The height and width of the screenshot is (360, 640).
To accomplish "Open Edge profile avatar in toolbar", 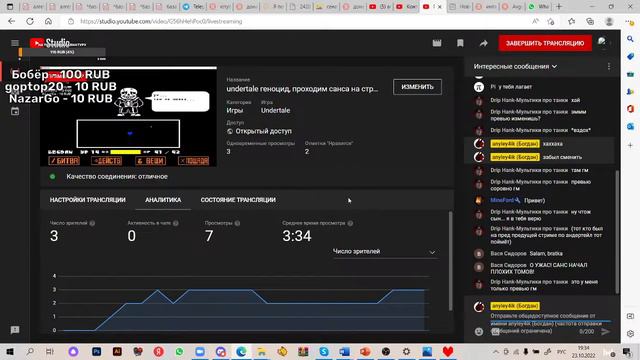I will 609,21.
